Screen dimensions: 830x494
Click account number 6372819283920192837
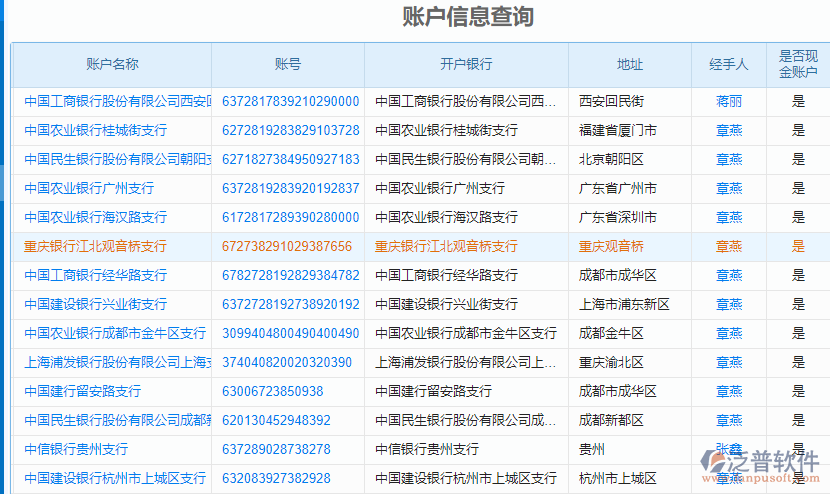pyautogui.click(x=291, y=188)
